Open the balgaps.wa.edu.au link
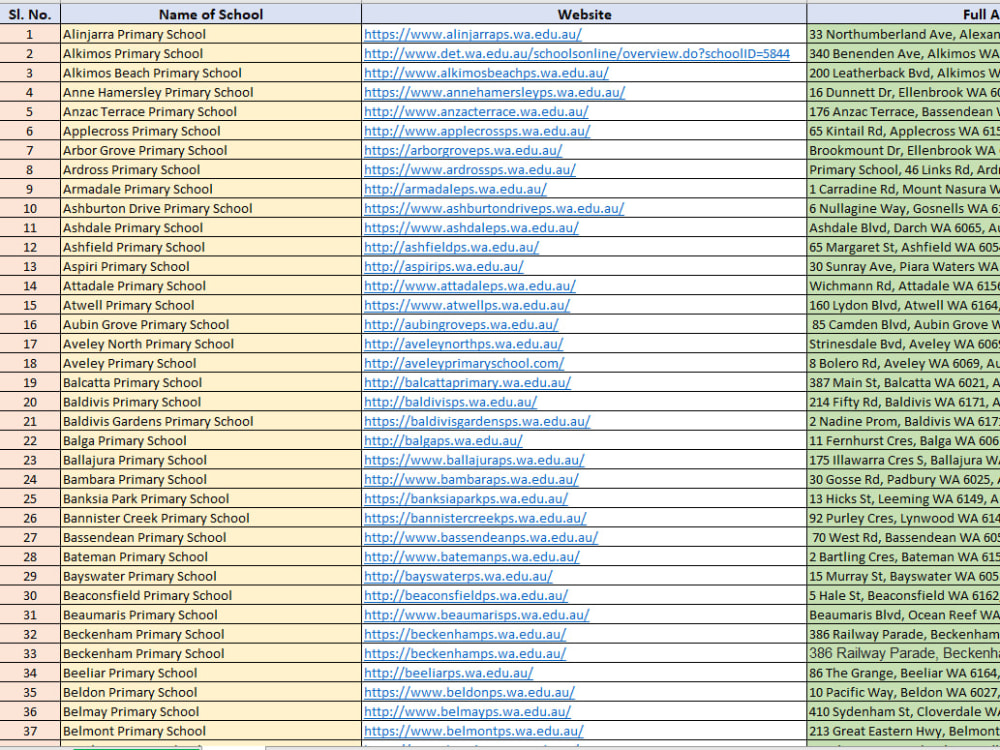Image resolution: width=1000 pixels, height=750 pixels. [x=443, y=441]
